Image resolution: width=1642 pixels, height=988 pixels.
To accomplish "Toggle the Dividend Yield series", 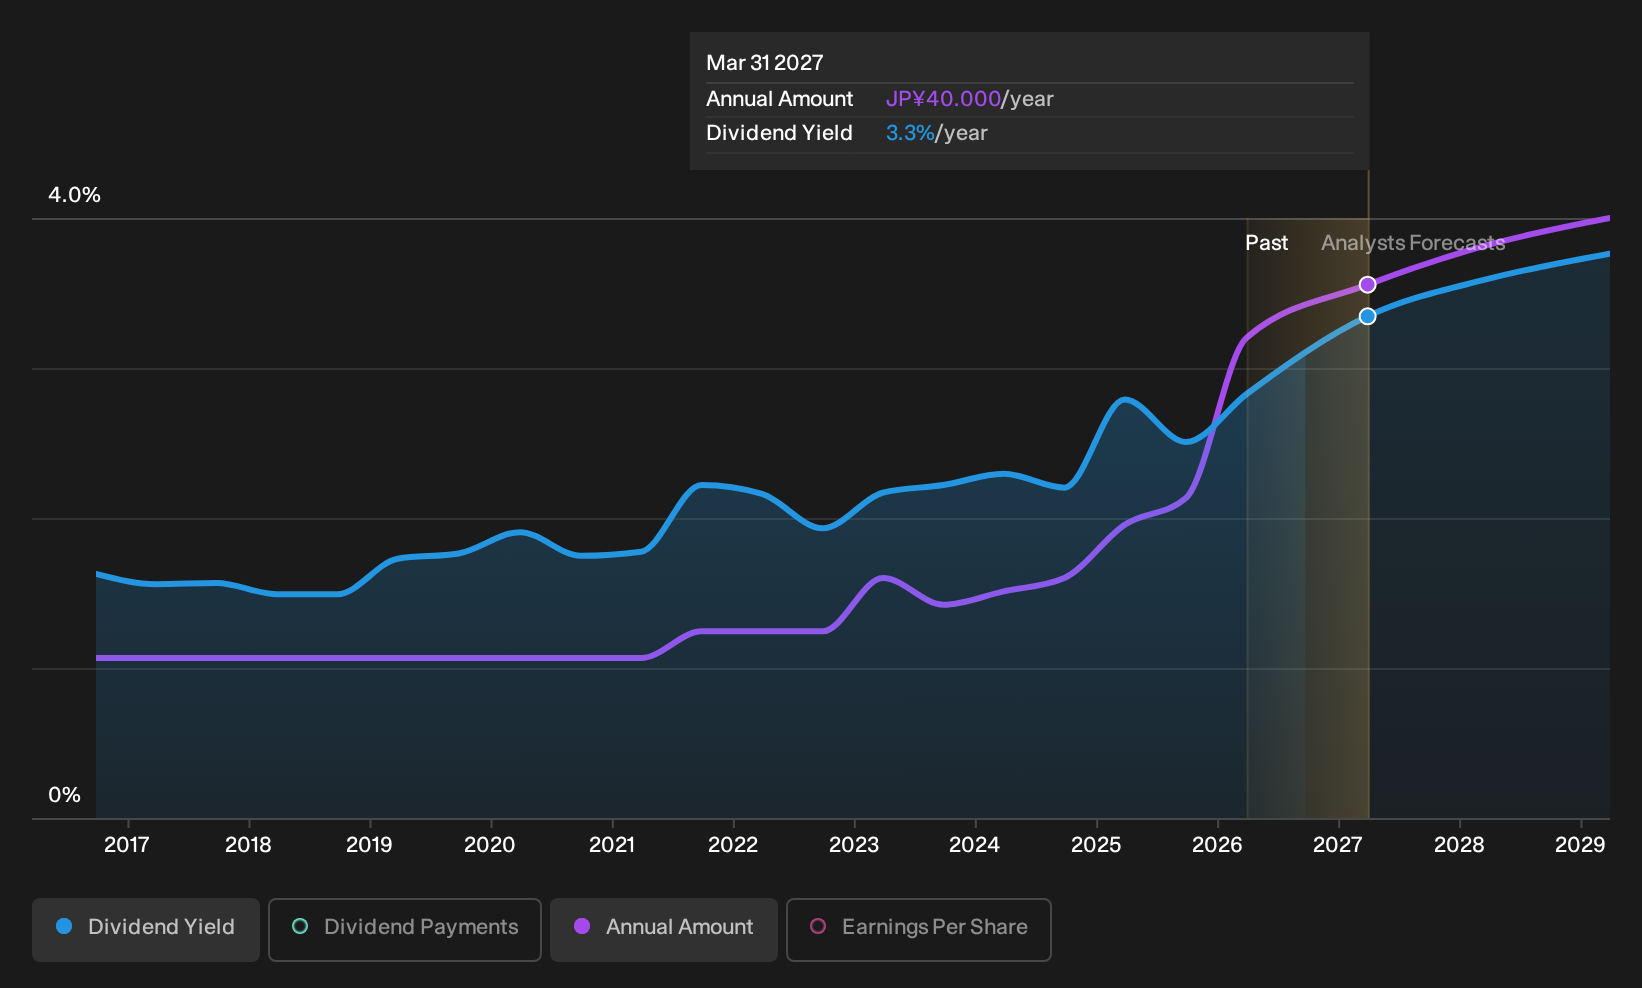I will [x=146, y=930].
